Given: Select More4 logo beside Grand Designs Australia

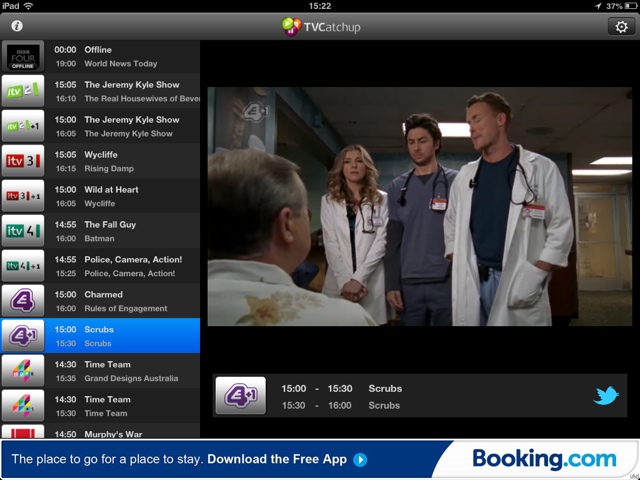Looking at the screenshot, I should [23, 371].
